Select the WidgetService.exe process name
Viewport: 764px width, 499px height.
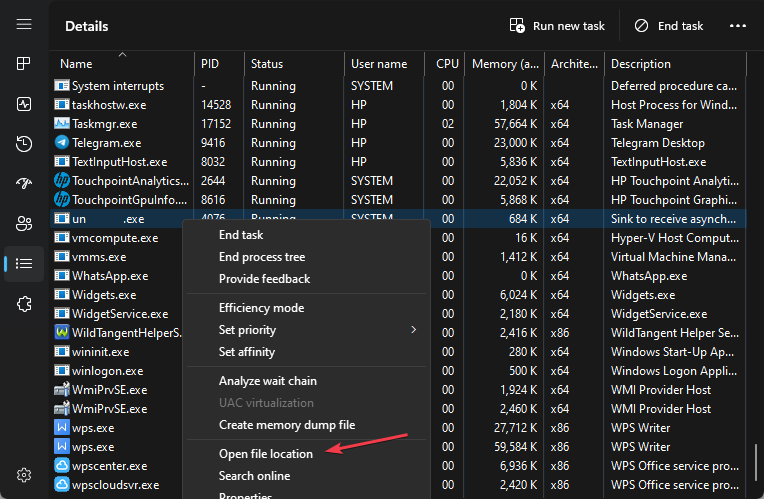coord(120,314)
